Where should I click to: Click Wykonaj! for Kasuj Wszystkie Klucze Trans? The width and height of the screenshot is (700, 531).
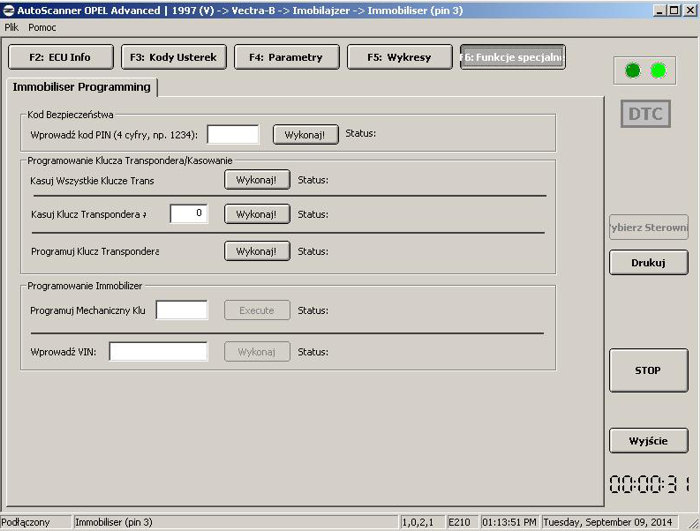(257, 180)
